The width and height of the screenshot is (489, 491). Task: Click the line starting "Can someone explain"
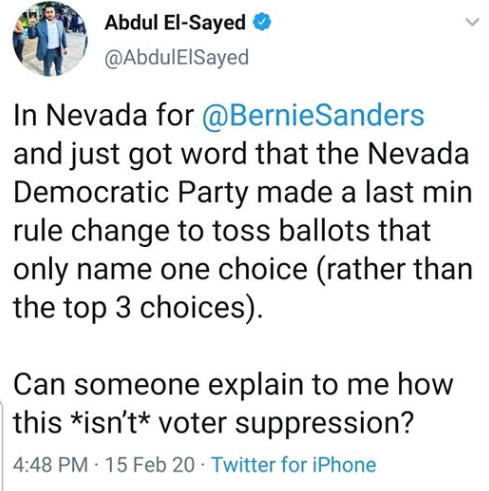(233, 384)
